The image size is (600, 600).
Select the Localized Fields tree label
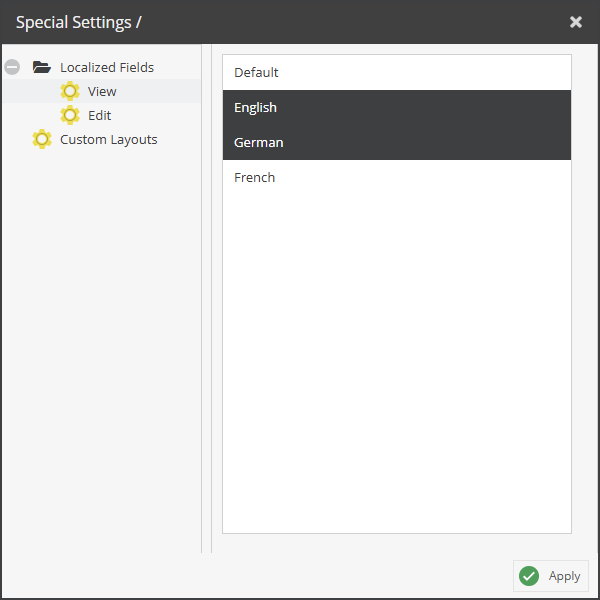tap(107, 67)
